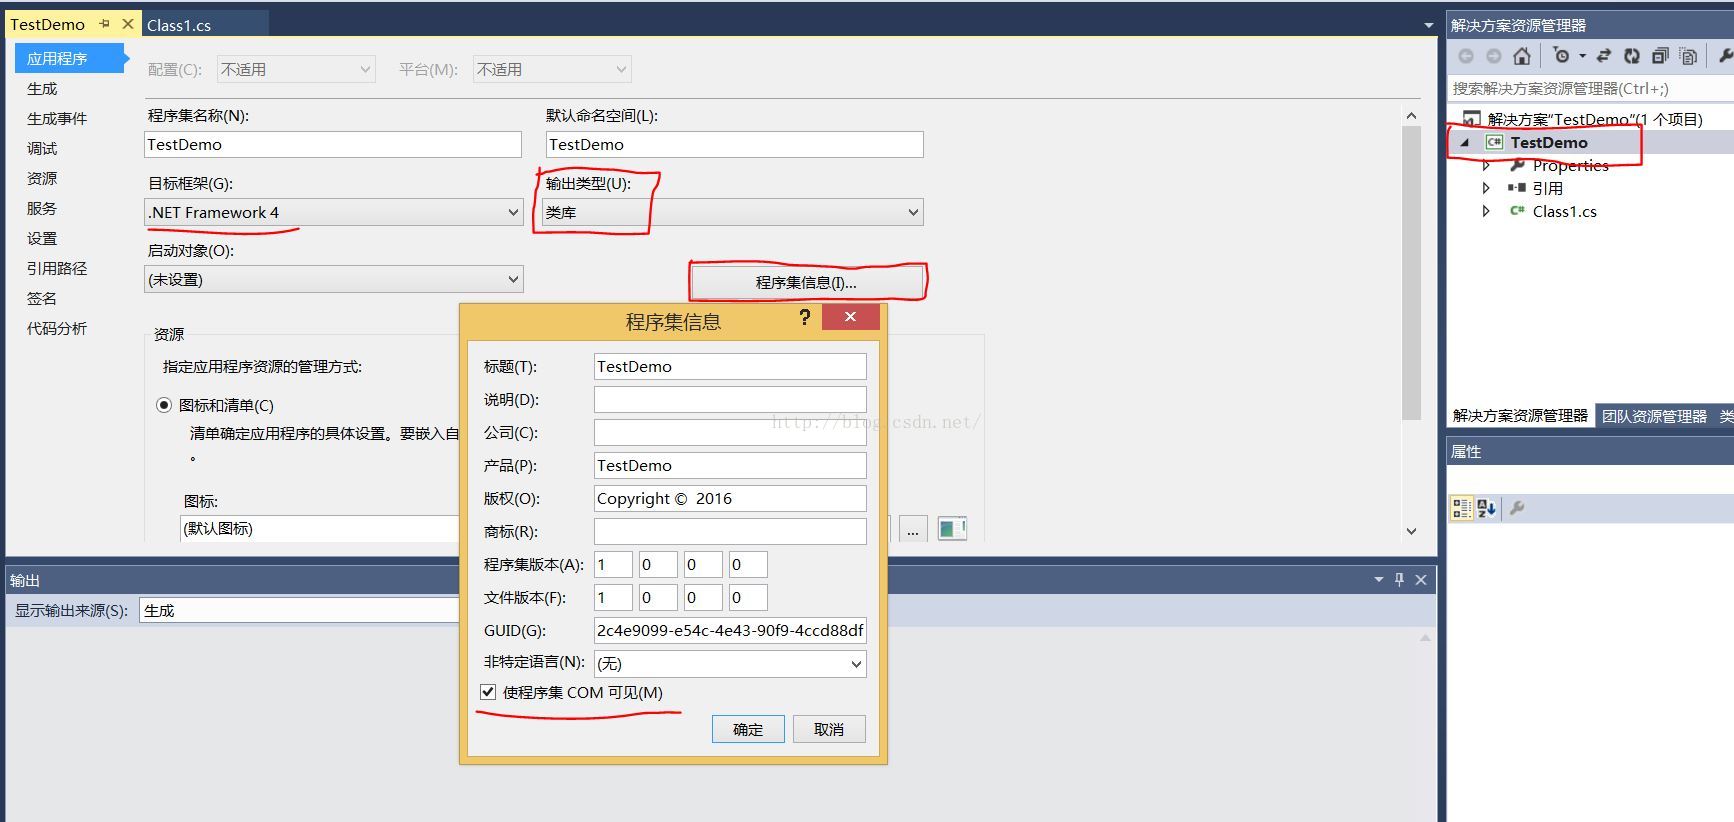
Task: Open the 显示输出来源 生成 dropdown
Action: pos(300,610)
